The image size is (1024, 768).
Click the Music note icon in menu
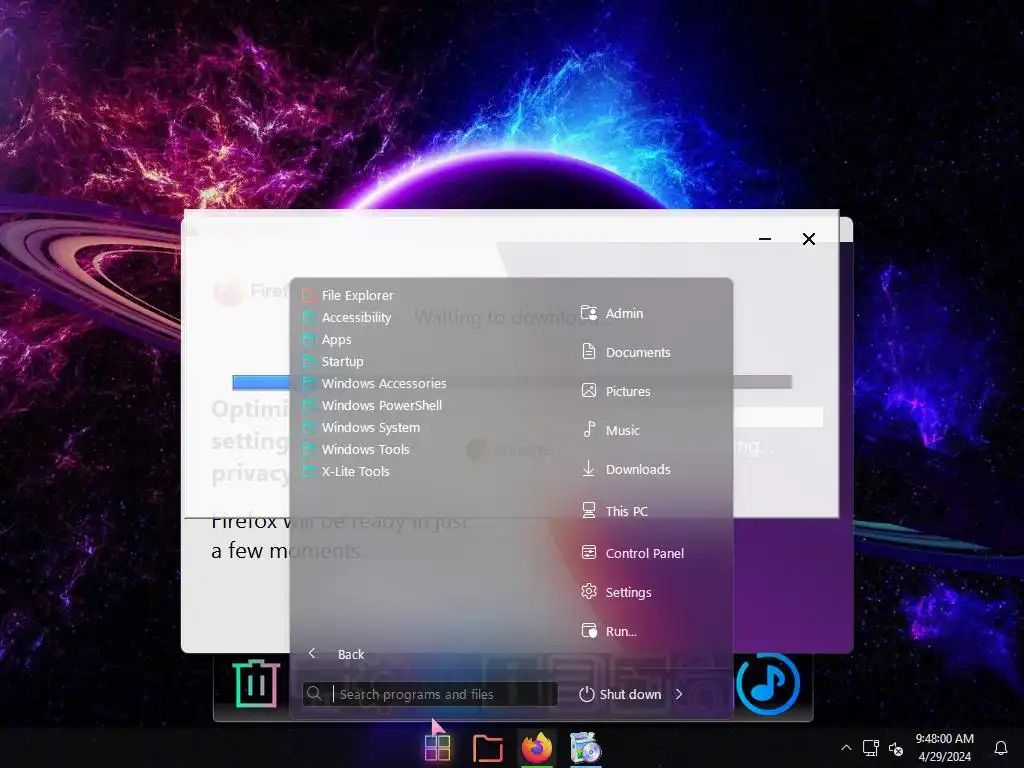tap(589, 429)
